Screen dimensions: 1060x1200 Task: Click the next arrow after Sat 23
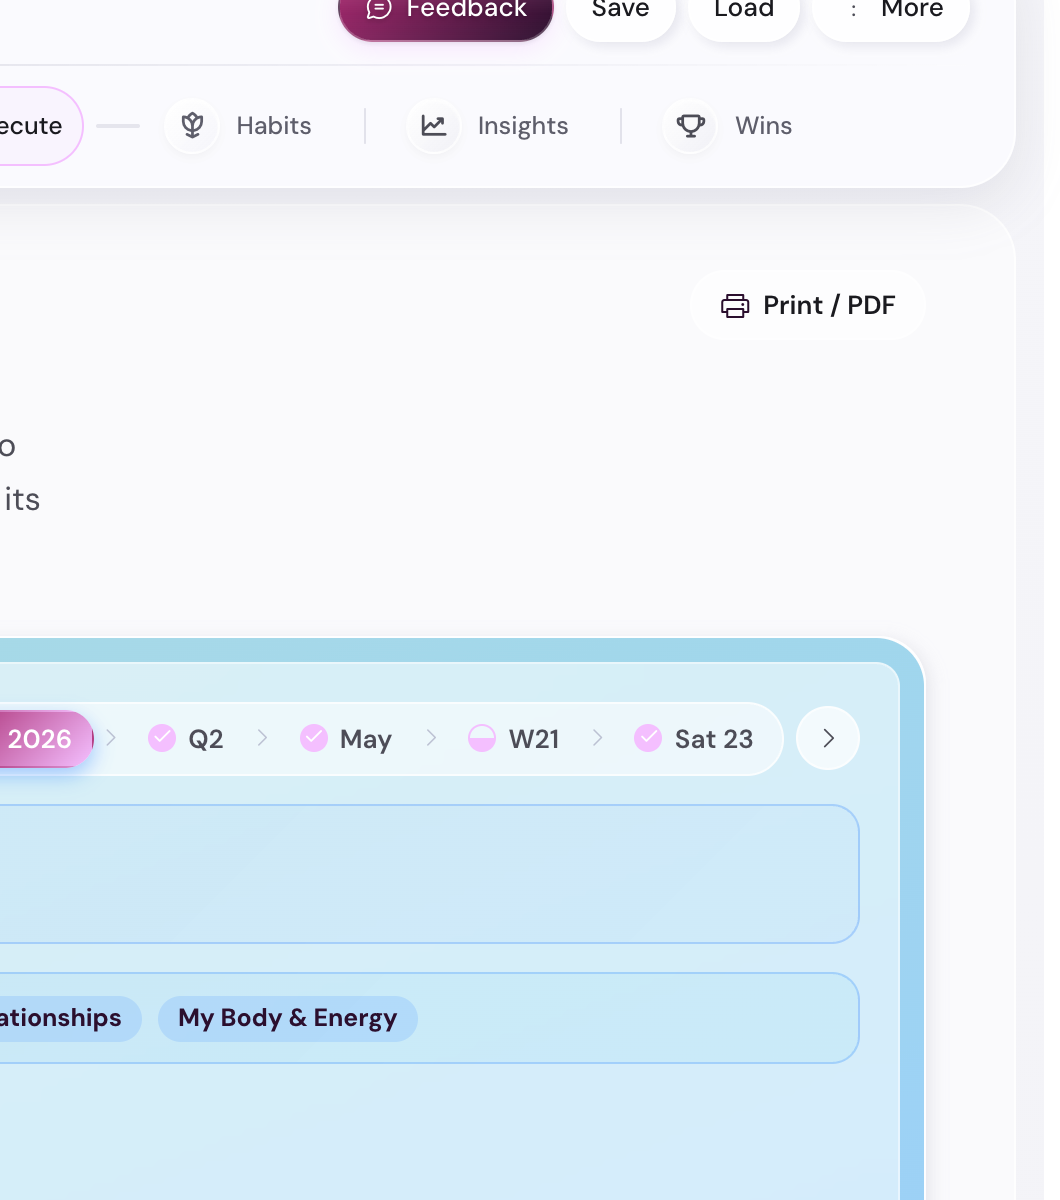[x=828, y=738]
